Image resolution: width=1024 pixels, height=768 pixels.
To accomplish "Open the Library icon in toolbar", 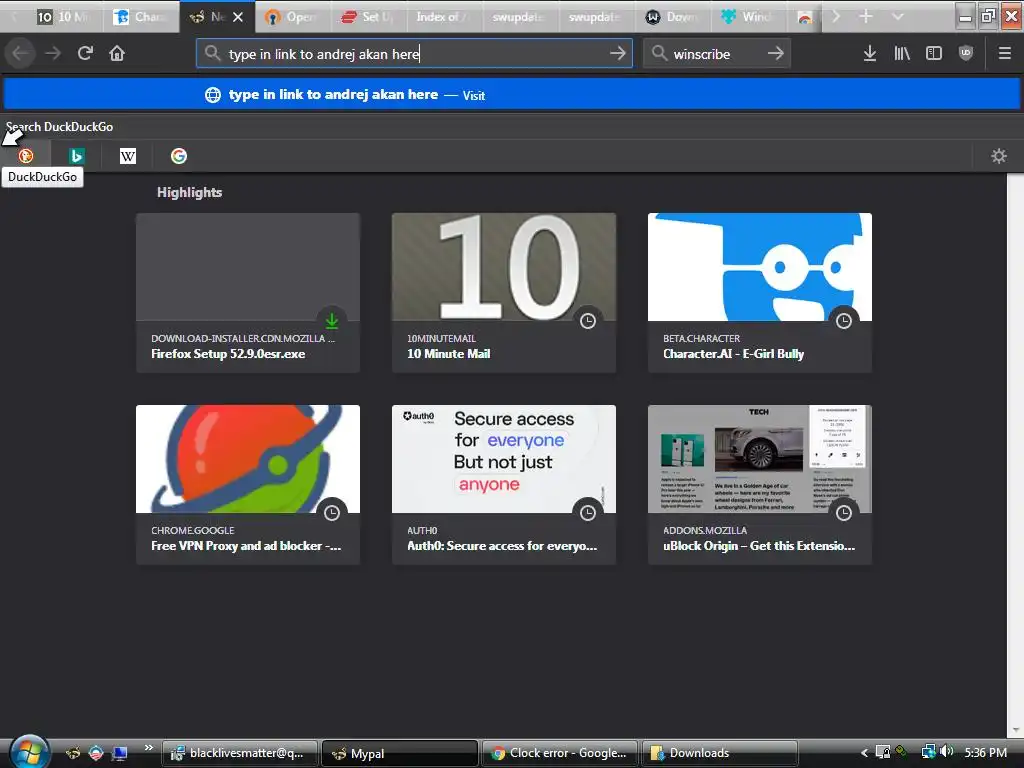I will pos(902,54).
